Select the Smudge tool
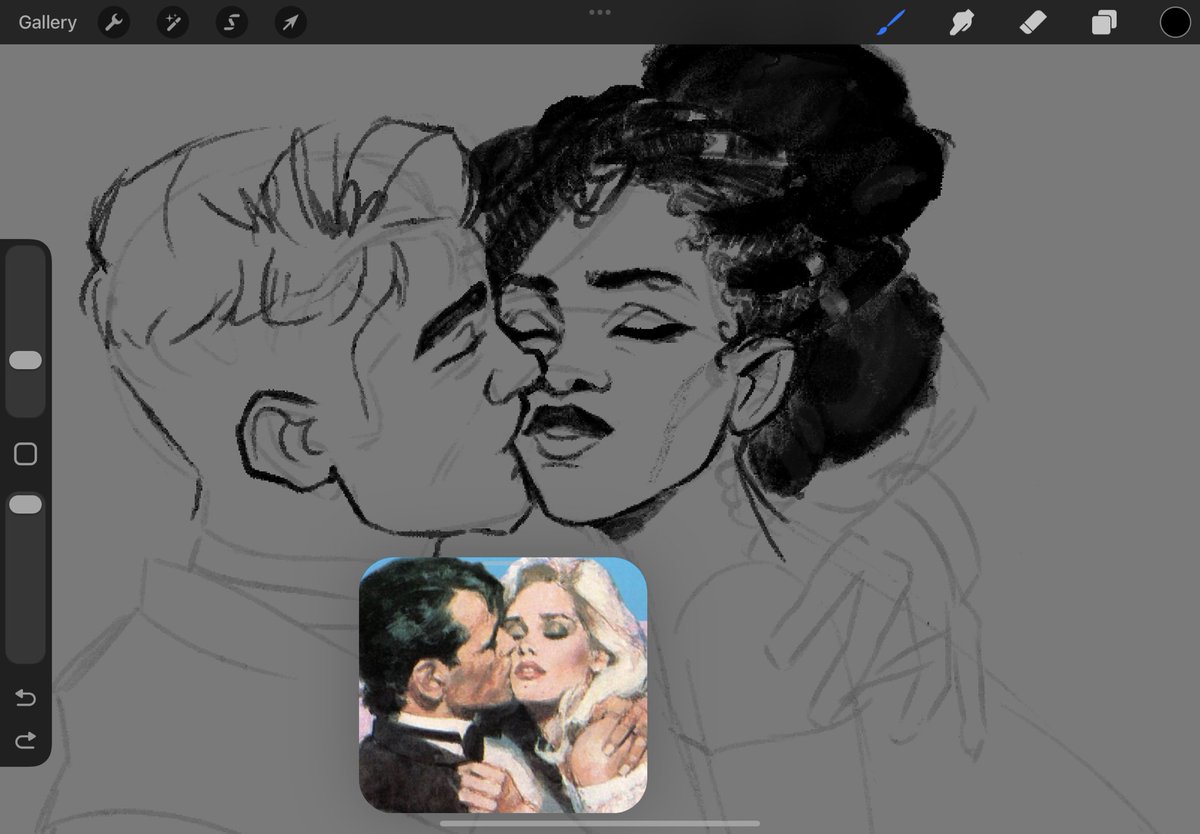 961,22
